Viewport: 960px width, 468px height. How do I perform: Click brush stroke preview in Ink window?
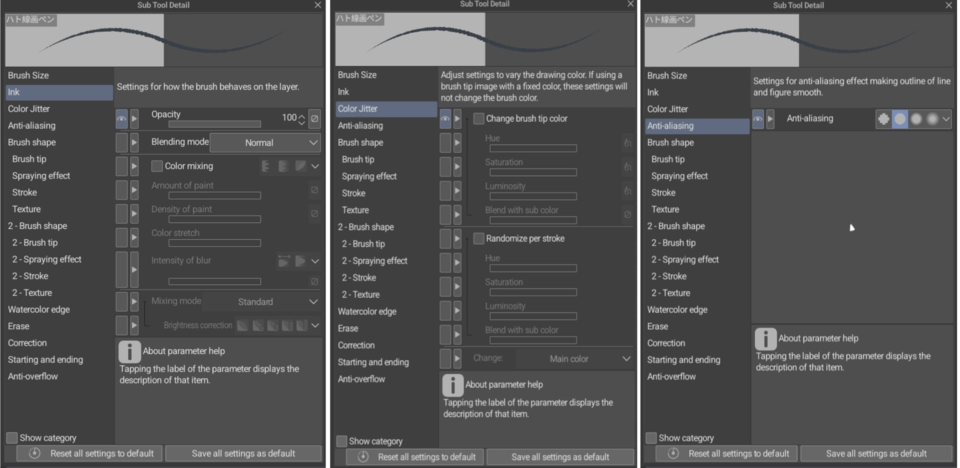point(165,40)
